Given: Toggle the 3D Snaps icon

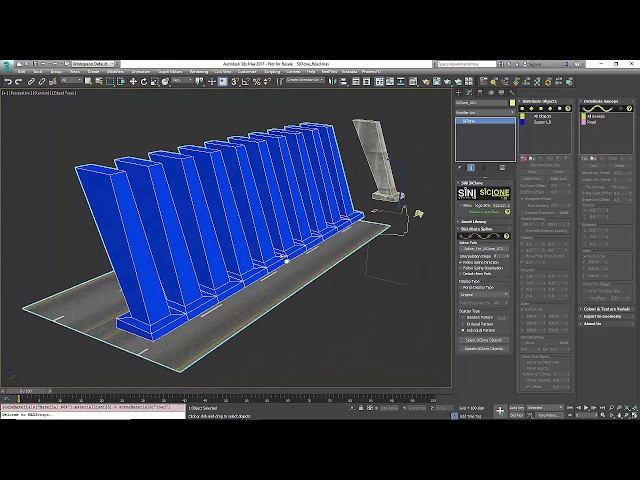Looking at the screenshot, I should point(235,82).
